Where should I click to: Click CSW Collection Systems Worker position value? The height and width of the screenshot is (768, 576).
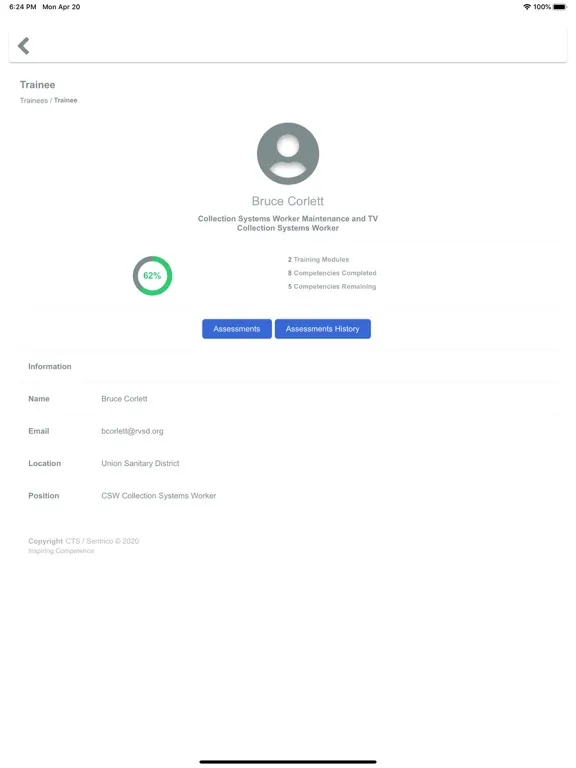tap(159, 496)
